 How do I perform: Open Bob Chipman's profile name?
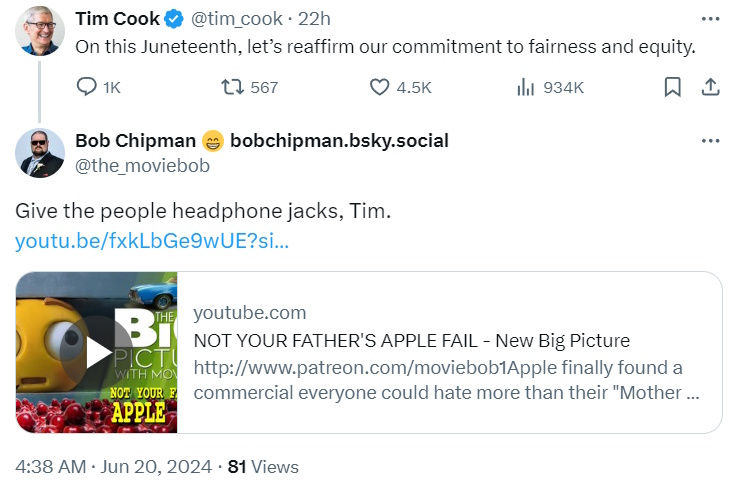(x=135, y=140)
